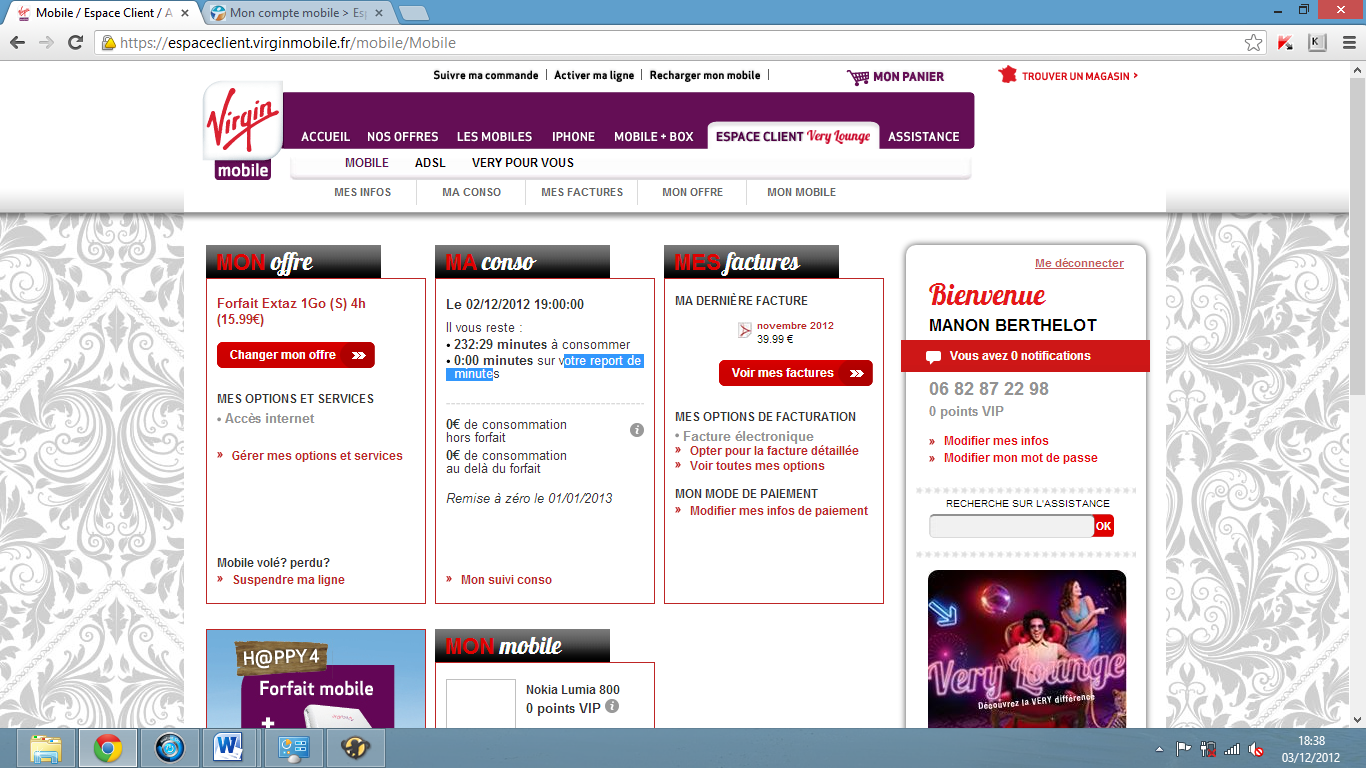Click the H@PPY 4 Forfait mobile banner
The height and width of the screenshot is (768, 1366).
[316, 679]
